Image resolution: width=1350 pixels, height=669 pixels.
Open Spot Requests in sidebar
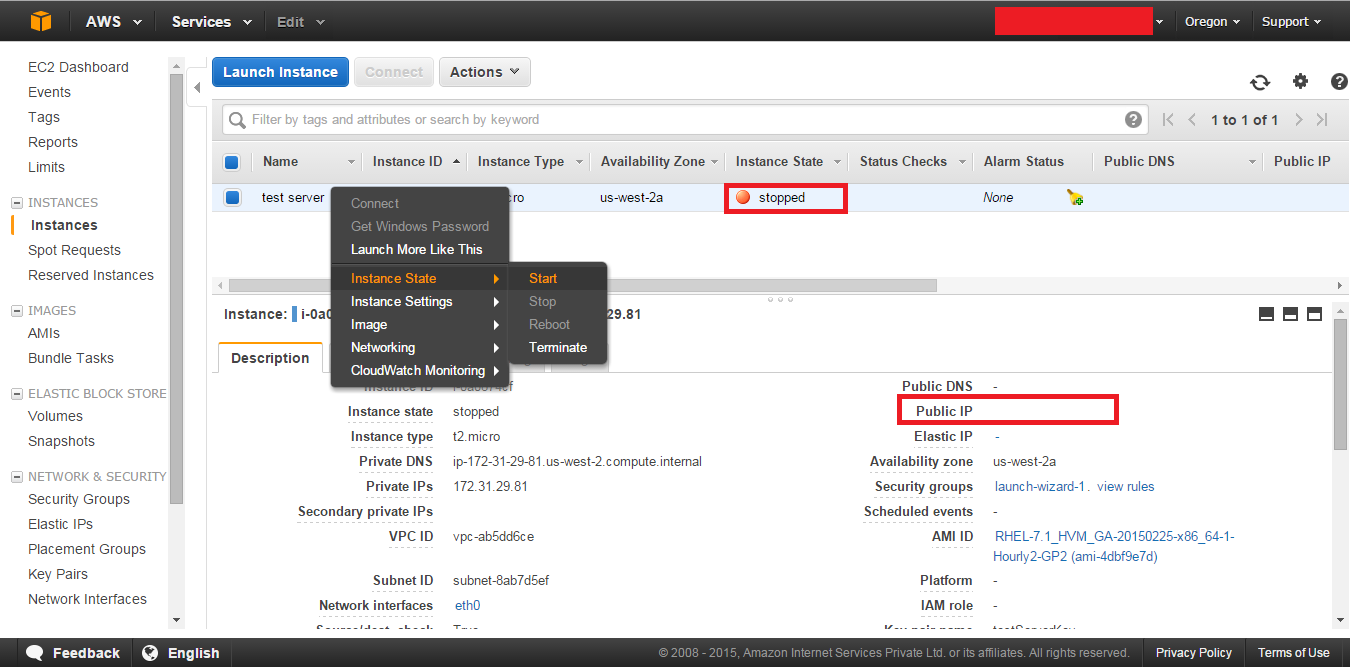point(74,250)
